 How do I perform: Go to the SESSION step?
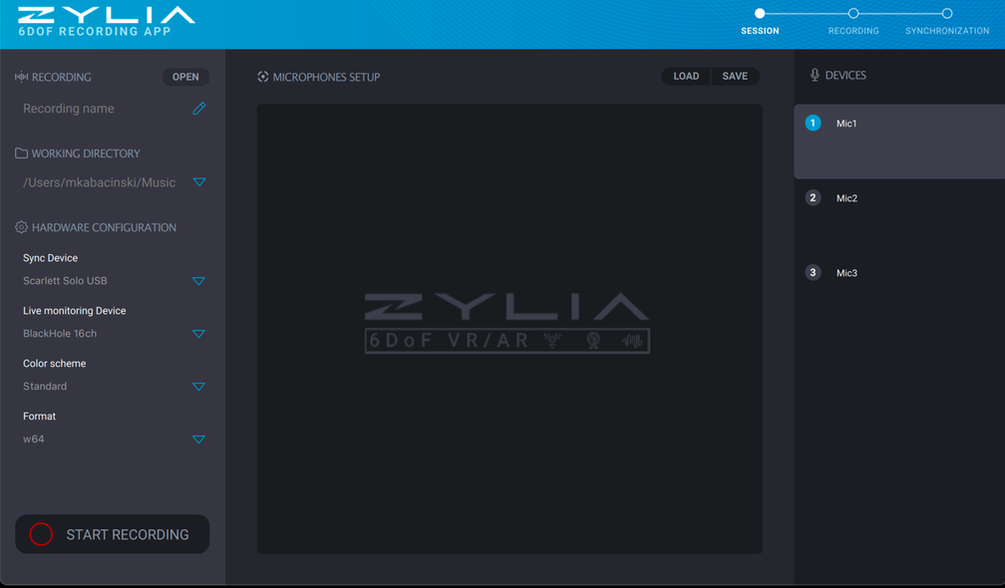760,31
